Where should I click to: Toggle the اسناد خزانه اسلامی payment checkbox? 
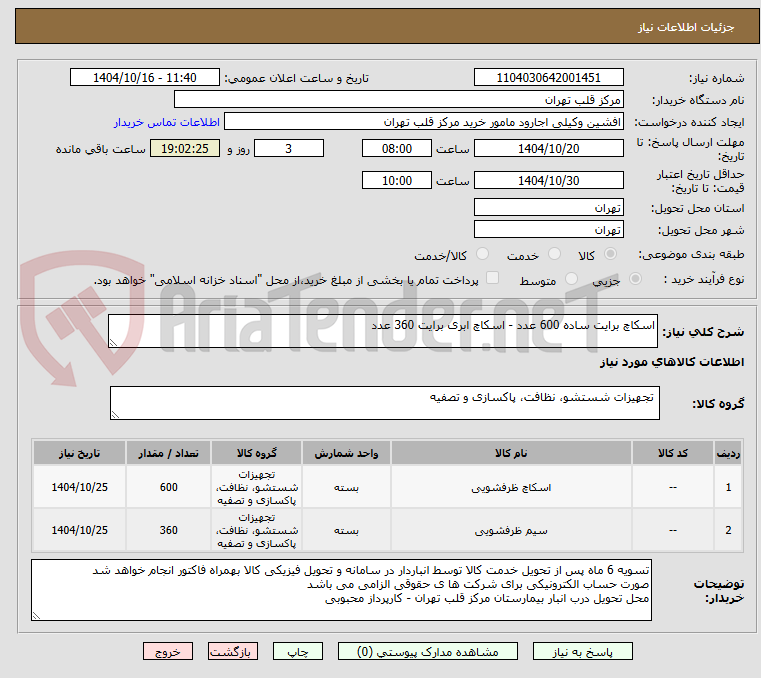click(x=492, y=278)
